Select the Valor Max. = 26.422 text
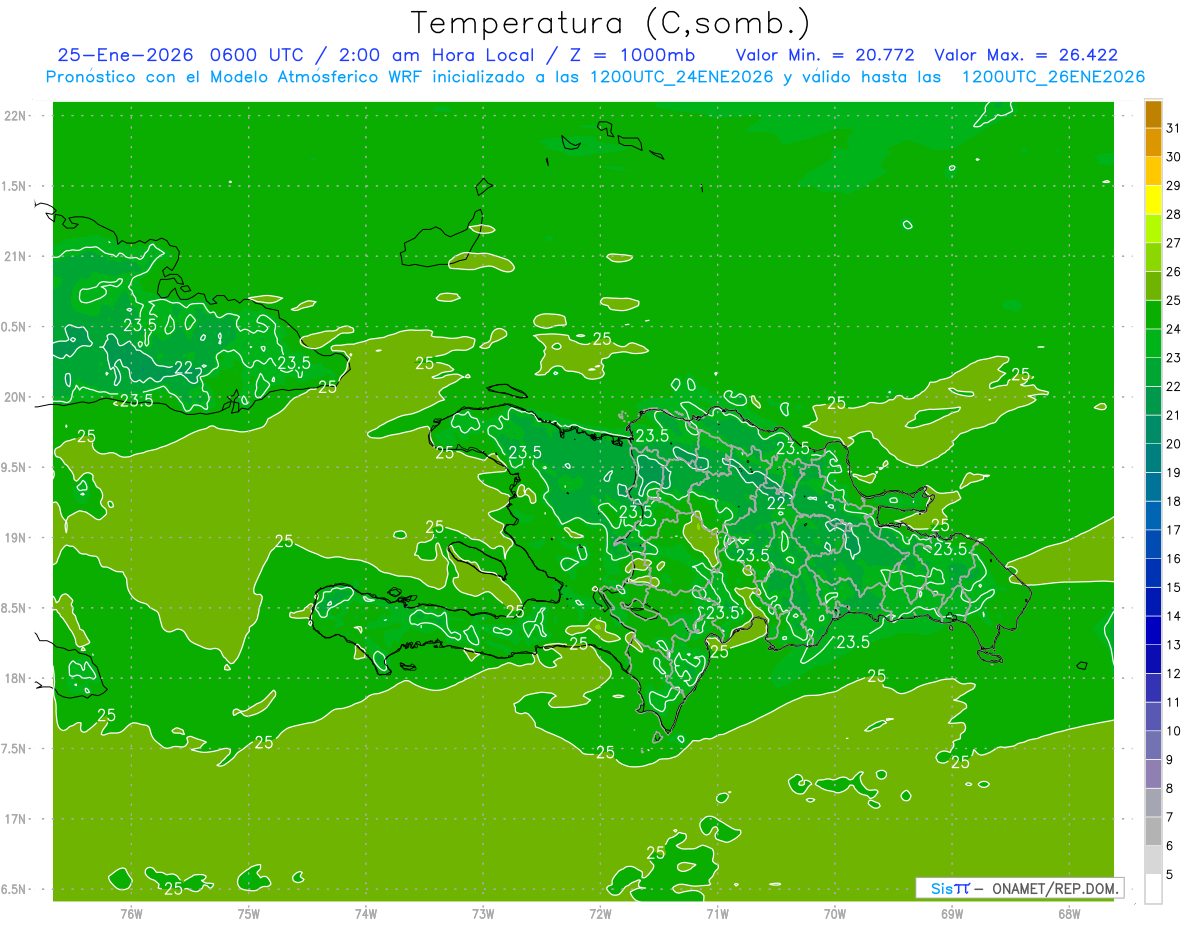This screenshot has width=1200, height=927. point(1025,55)
